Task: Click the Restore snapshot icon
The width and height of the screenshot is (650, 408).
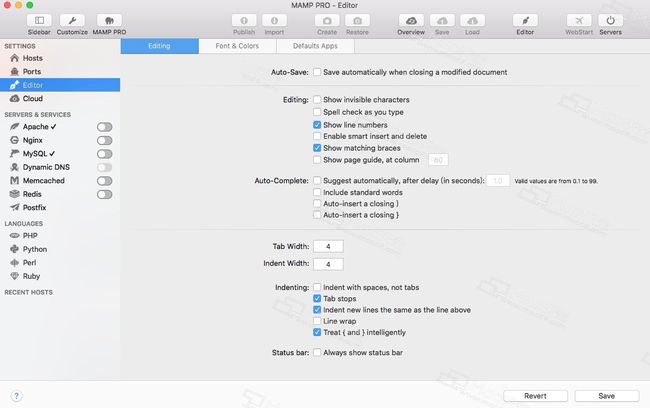Action: [x=357, y=20]
